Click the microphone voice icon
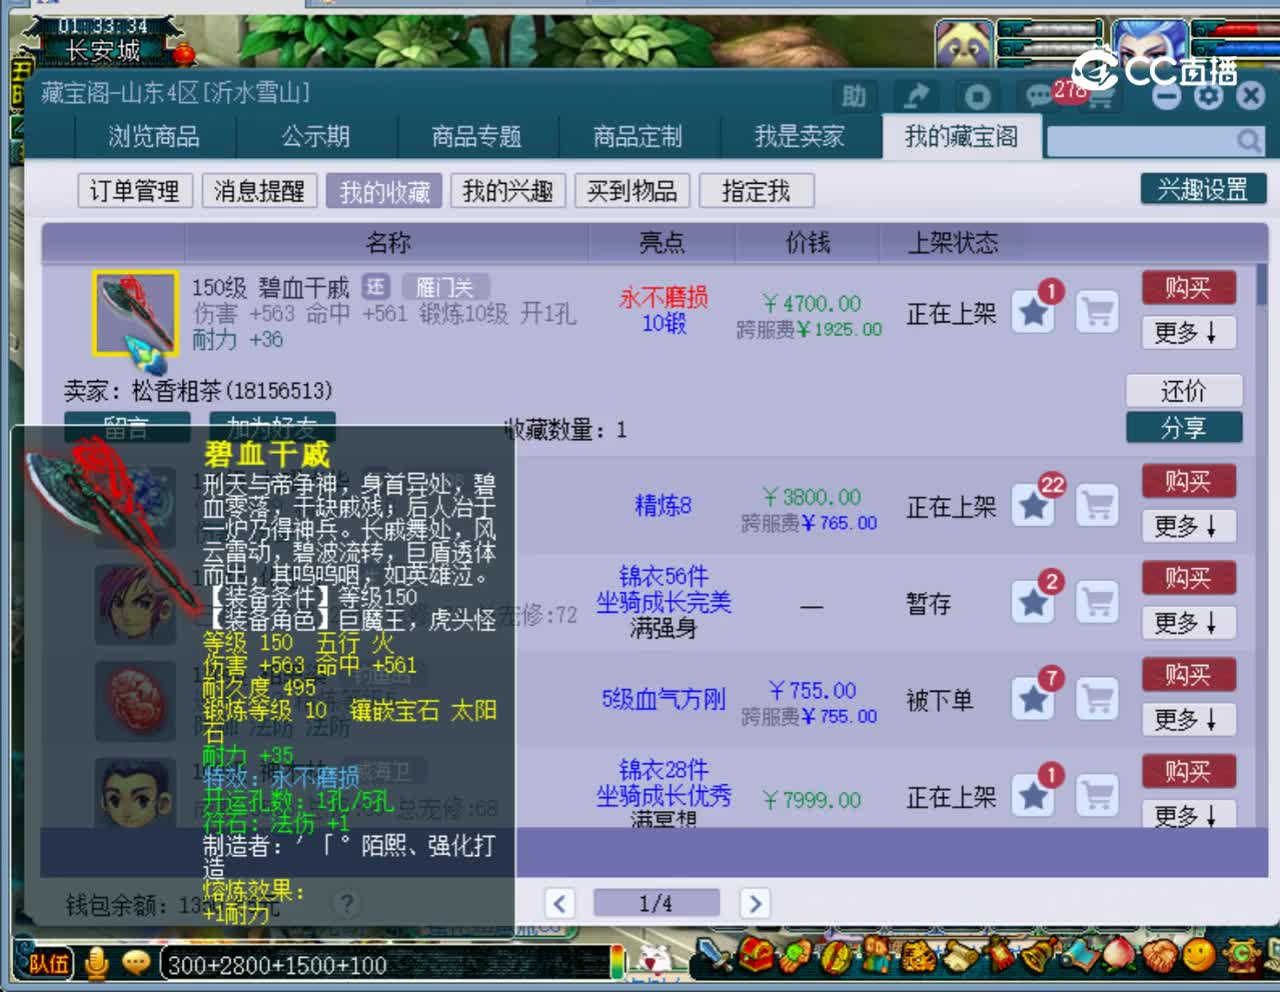 click(x=97, y=963)
